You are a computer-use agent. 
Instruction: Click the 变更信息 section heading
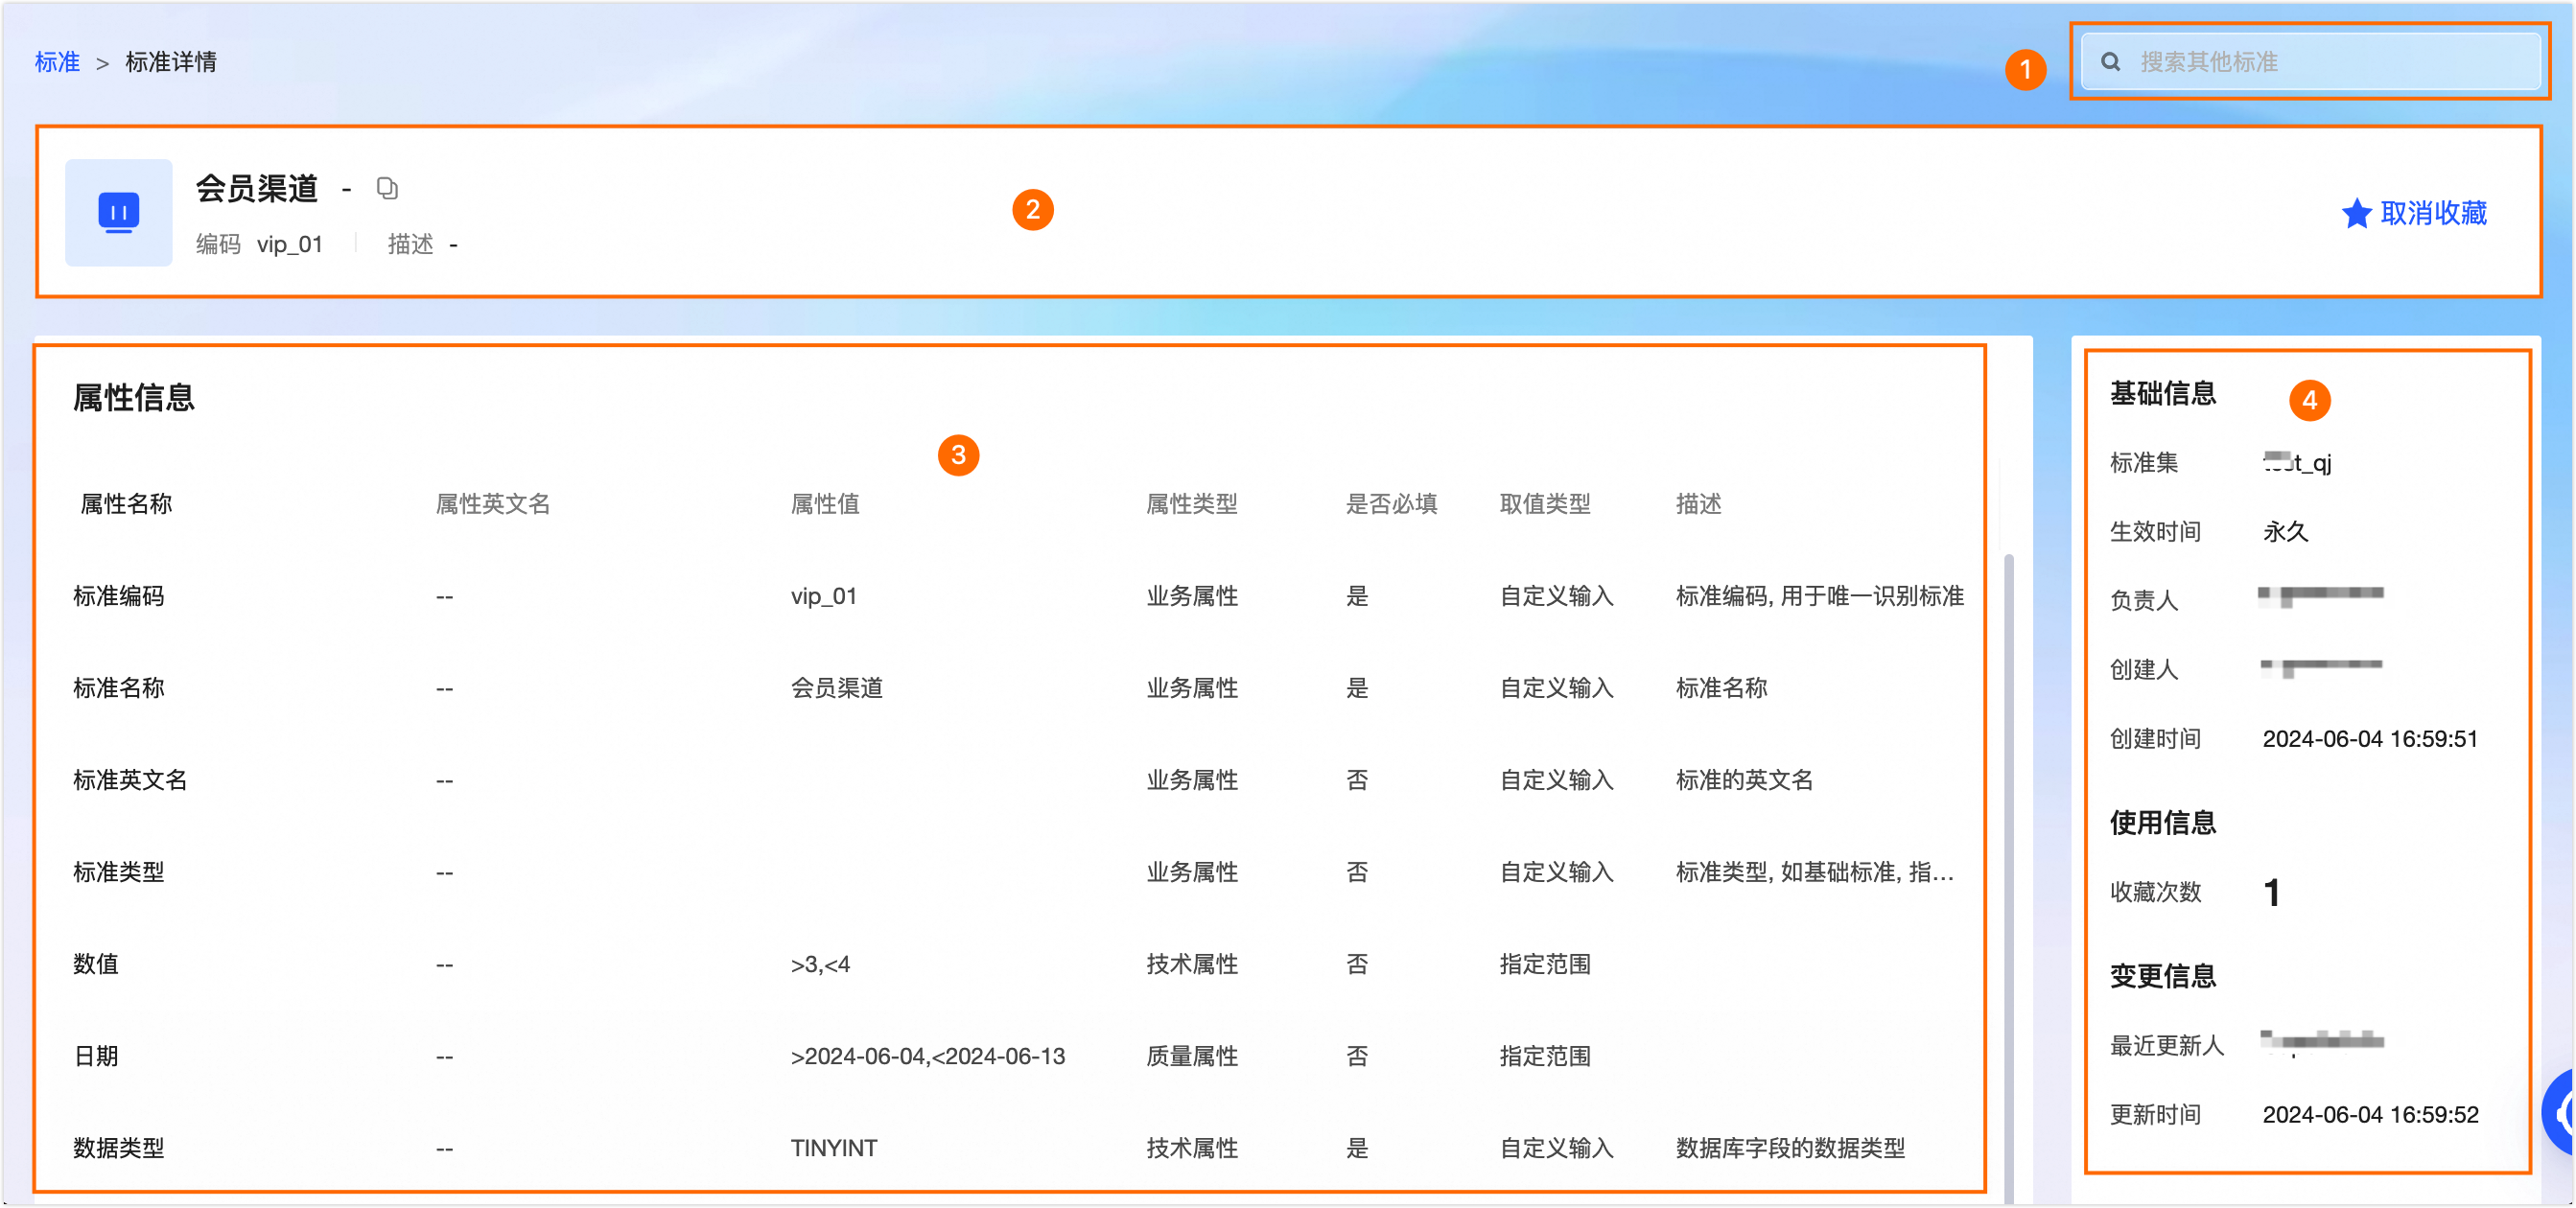pyautogui.click(x=2163, y=976)
